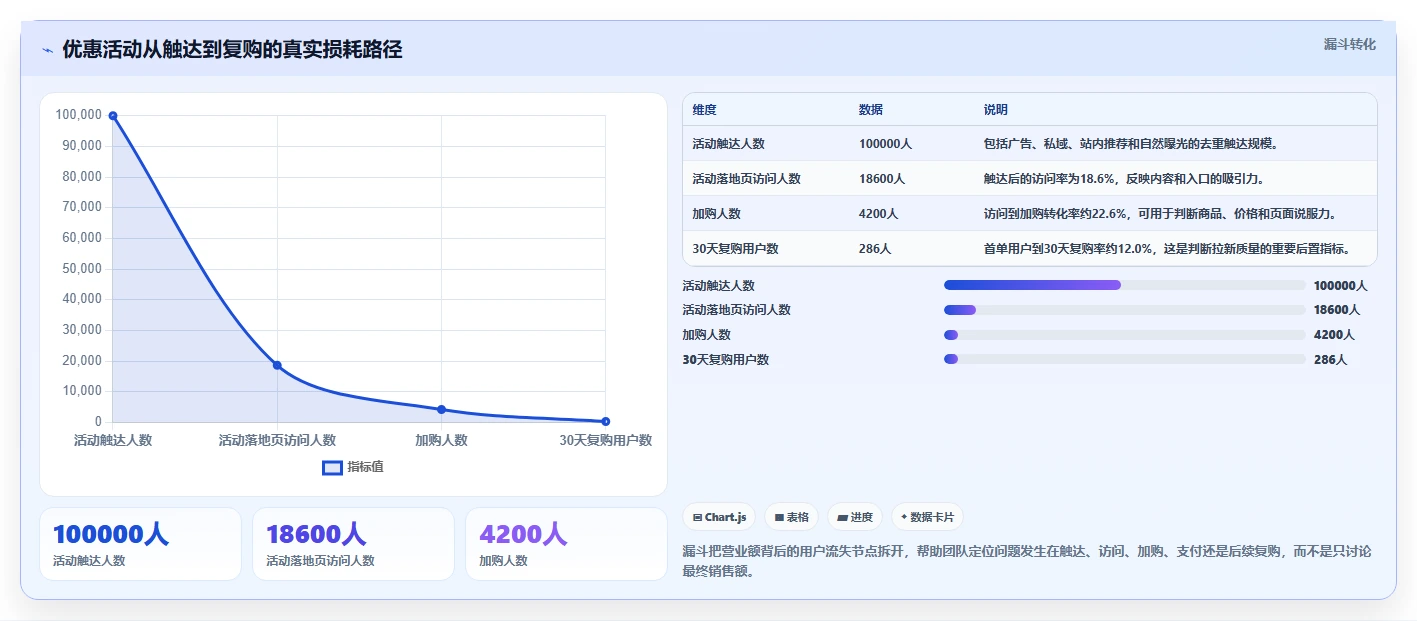The width and height of the screenshot is (1417, 621).
Task: Click table cell 100000人
Action: (885, 144)
